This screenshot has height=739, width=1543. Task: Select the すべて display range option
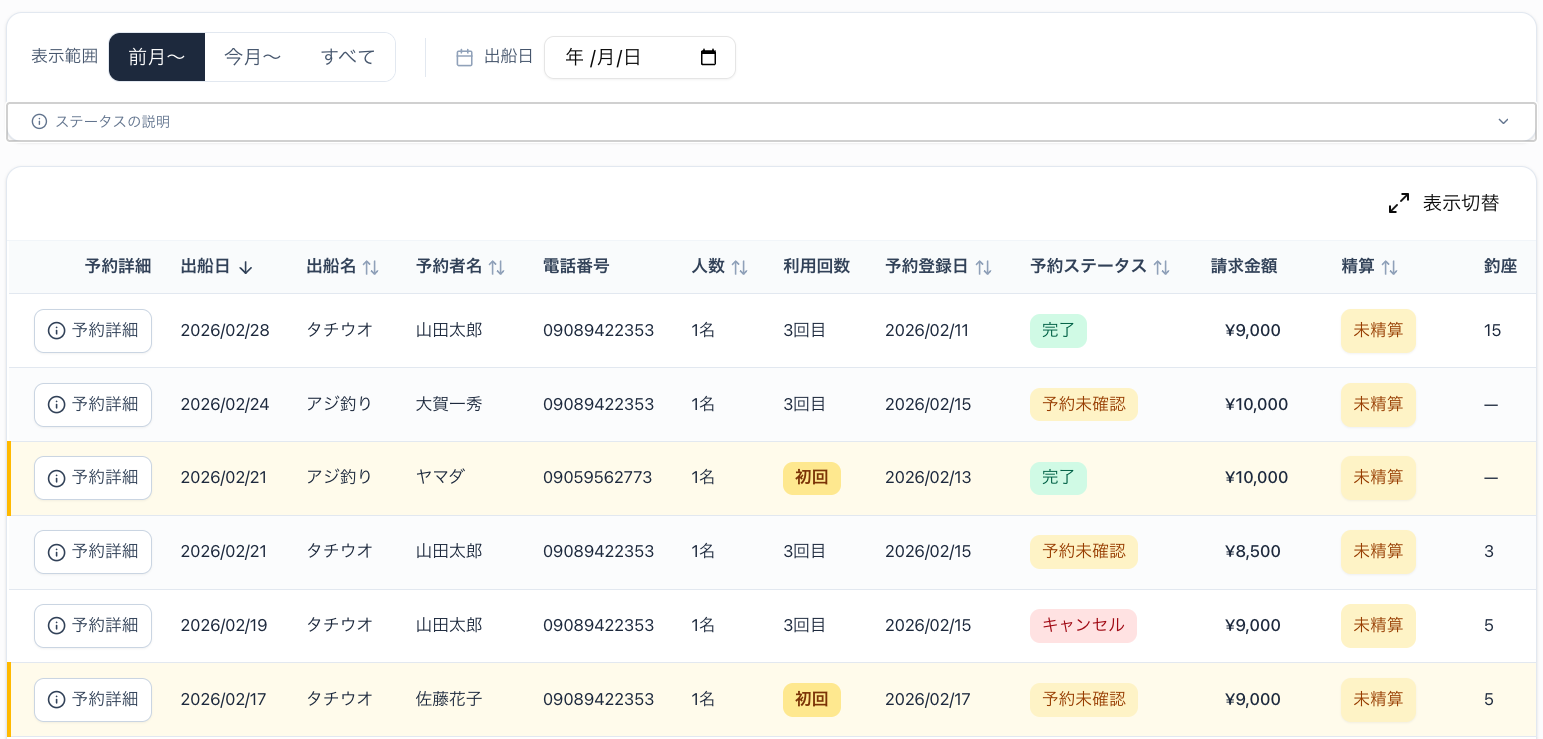click(347, 57)
